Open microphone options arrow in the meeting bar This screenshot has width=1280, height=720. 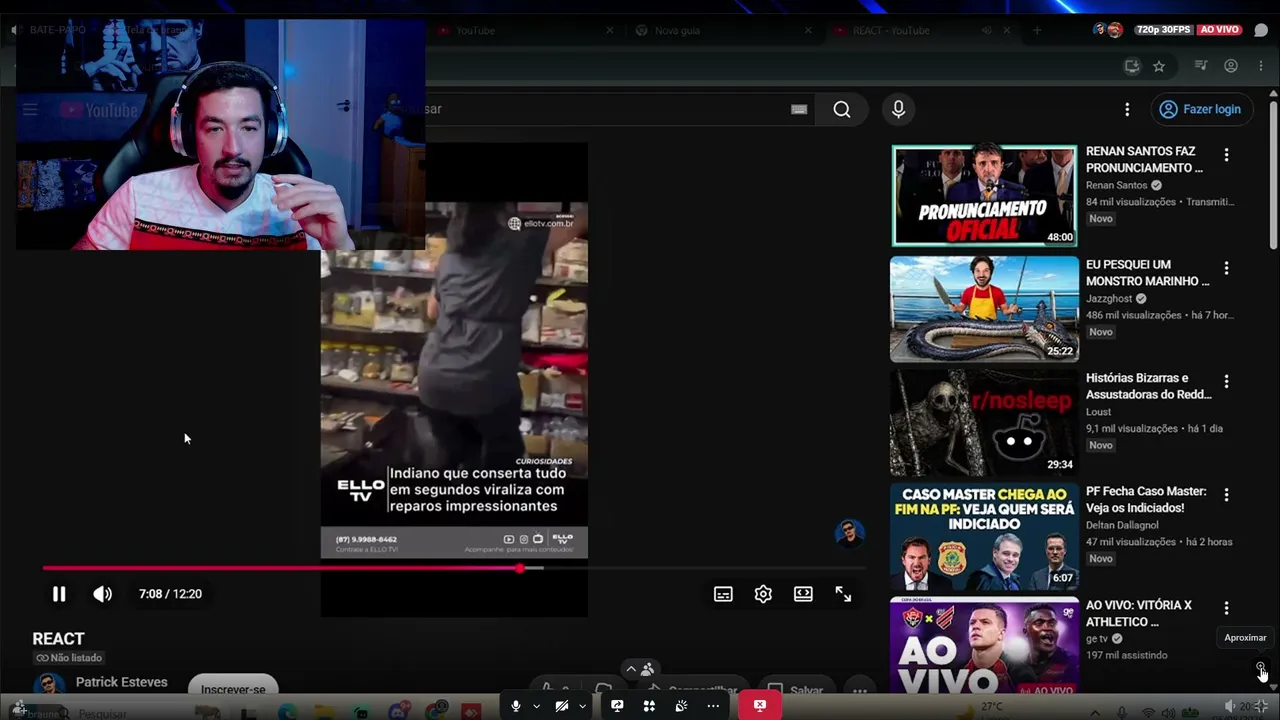(536, 706)
